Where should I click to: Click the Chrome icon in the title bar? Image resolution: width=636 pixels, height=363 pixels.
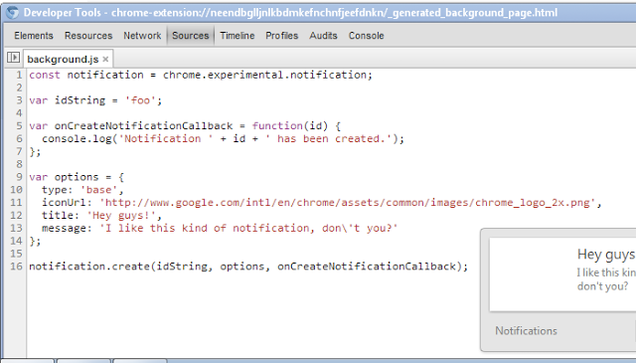(x=13, y=13)
